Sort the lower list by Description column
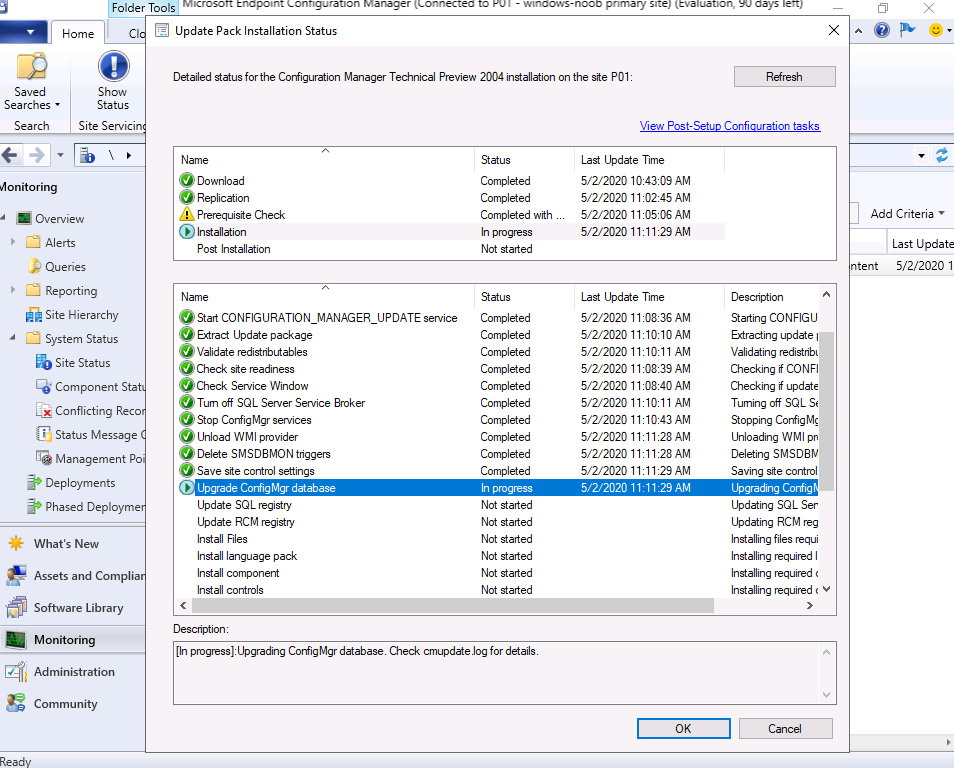 point(771,297)
